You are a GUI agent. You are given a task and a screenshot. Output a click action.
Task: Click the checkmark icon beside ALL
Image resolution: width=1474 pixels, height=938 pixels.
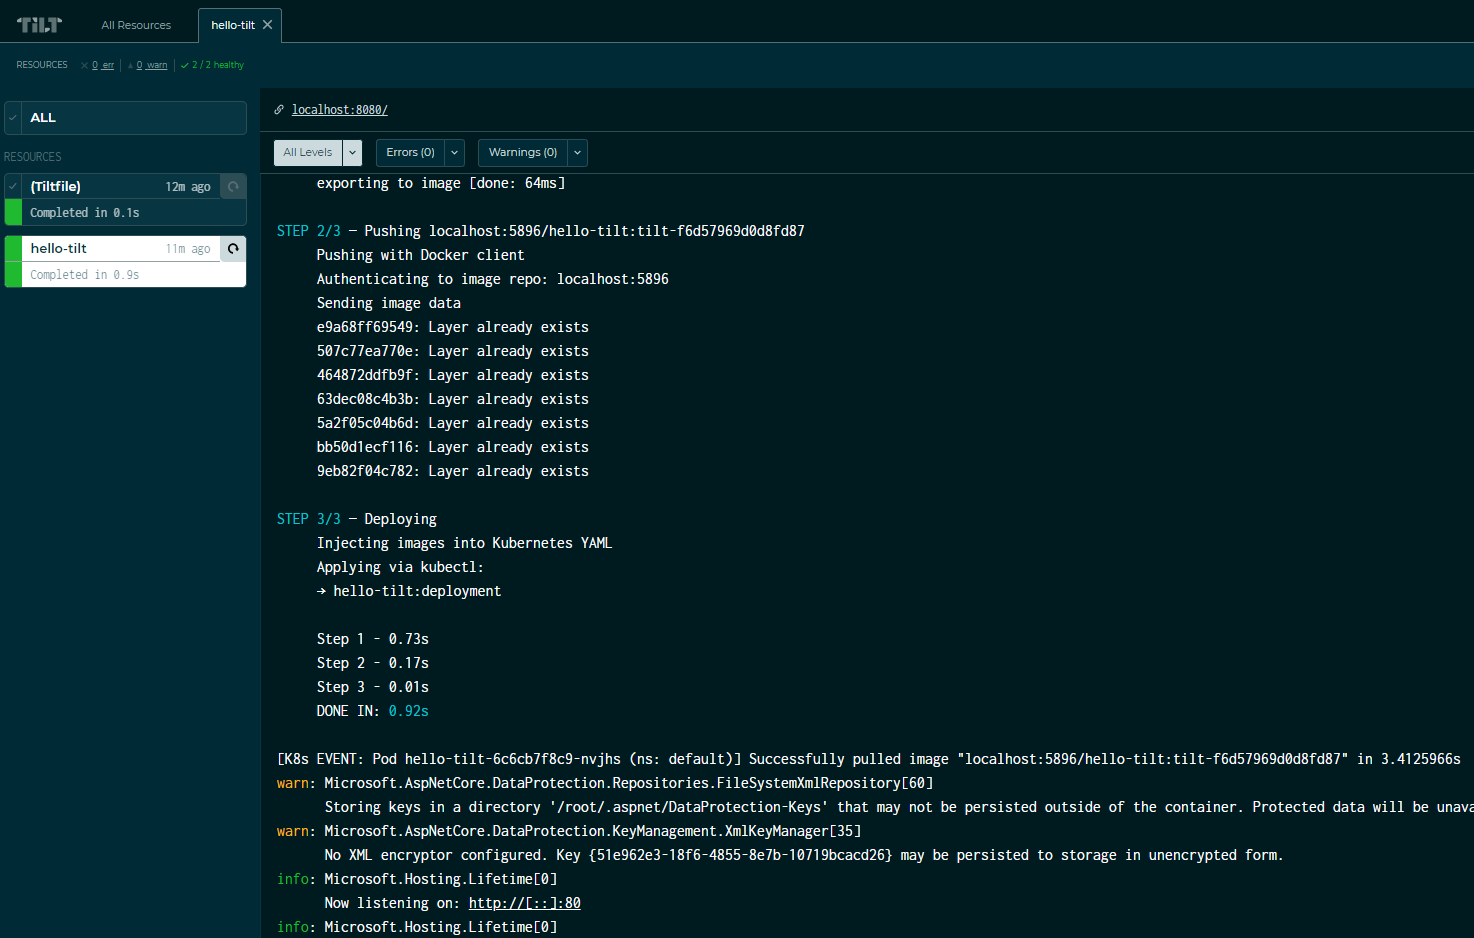click(x=13, y=117)
